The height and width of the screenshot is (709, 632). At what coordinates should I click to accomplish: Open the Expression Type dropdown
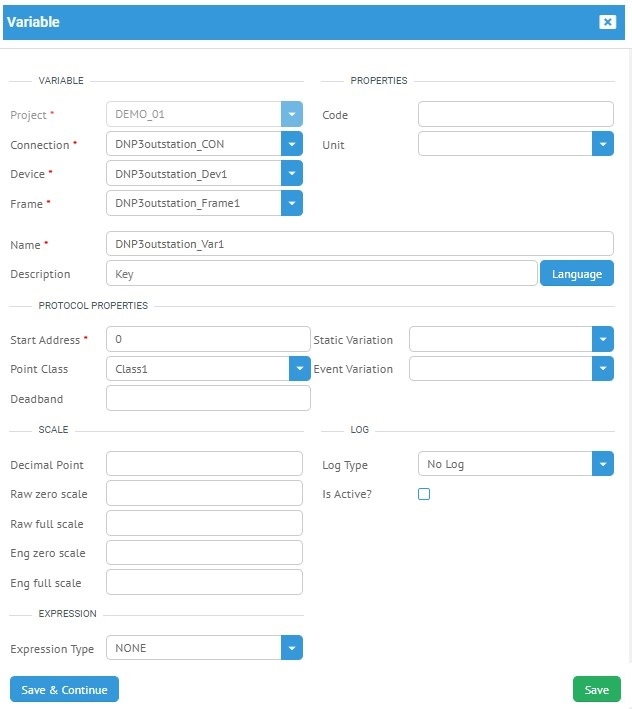291,648
